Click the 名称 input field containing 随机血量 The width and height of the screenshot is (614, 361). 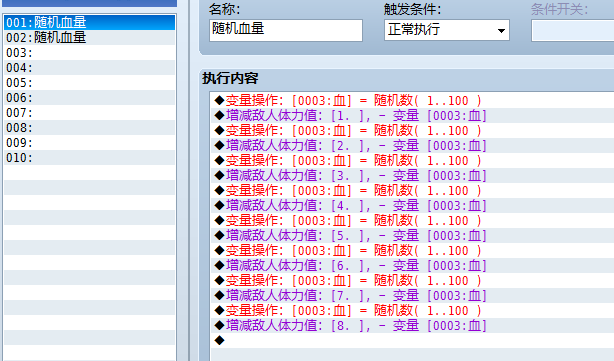[286, 30]
